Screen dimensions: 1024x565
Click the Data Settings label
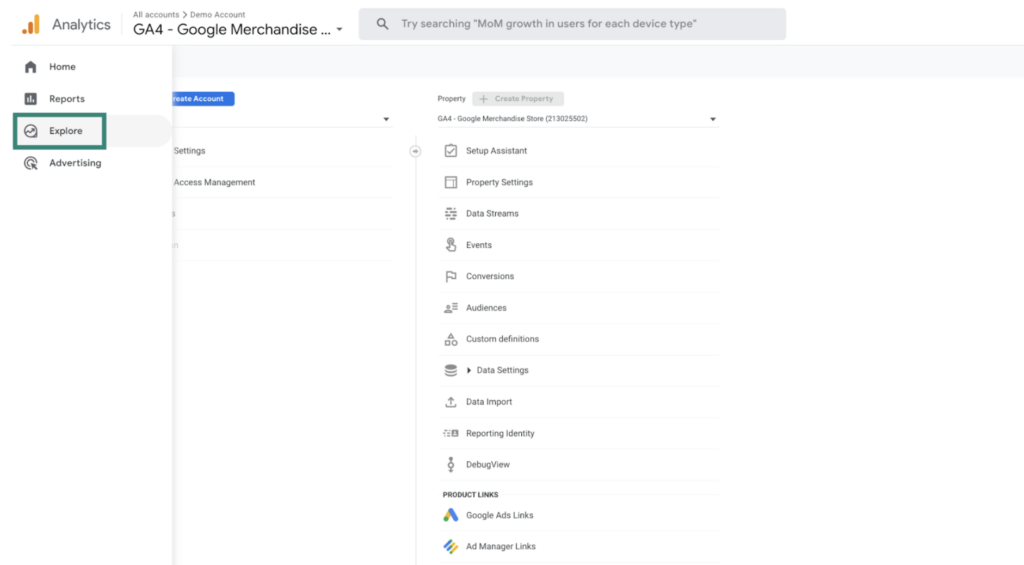tap(502, 370)
